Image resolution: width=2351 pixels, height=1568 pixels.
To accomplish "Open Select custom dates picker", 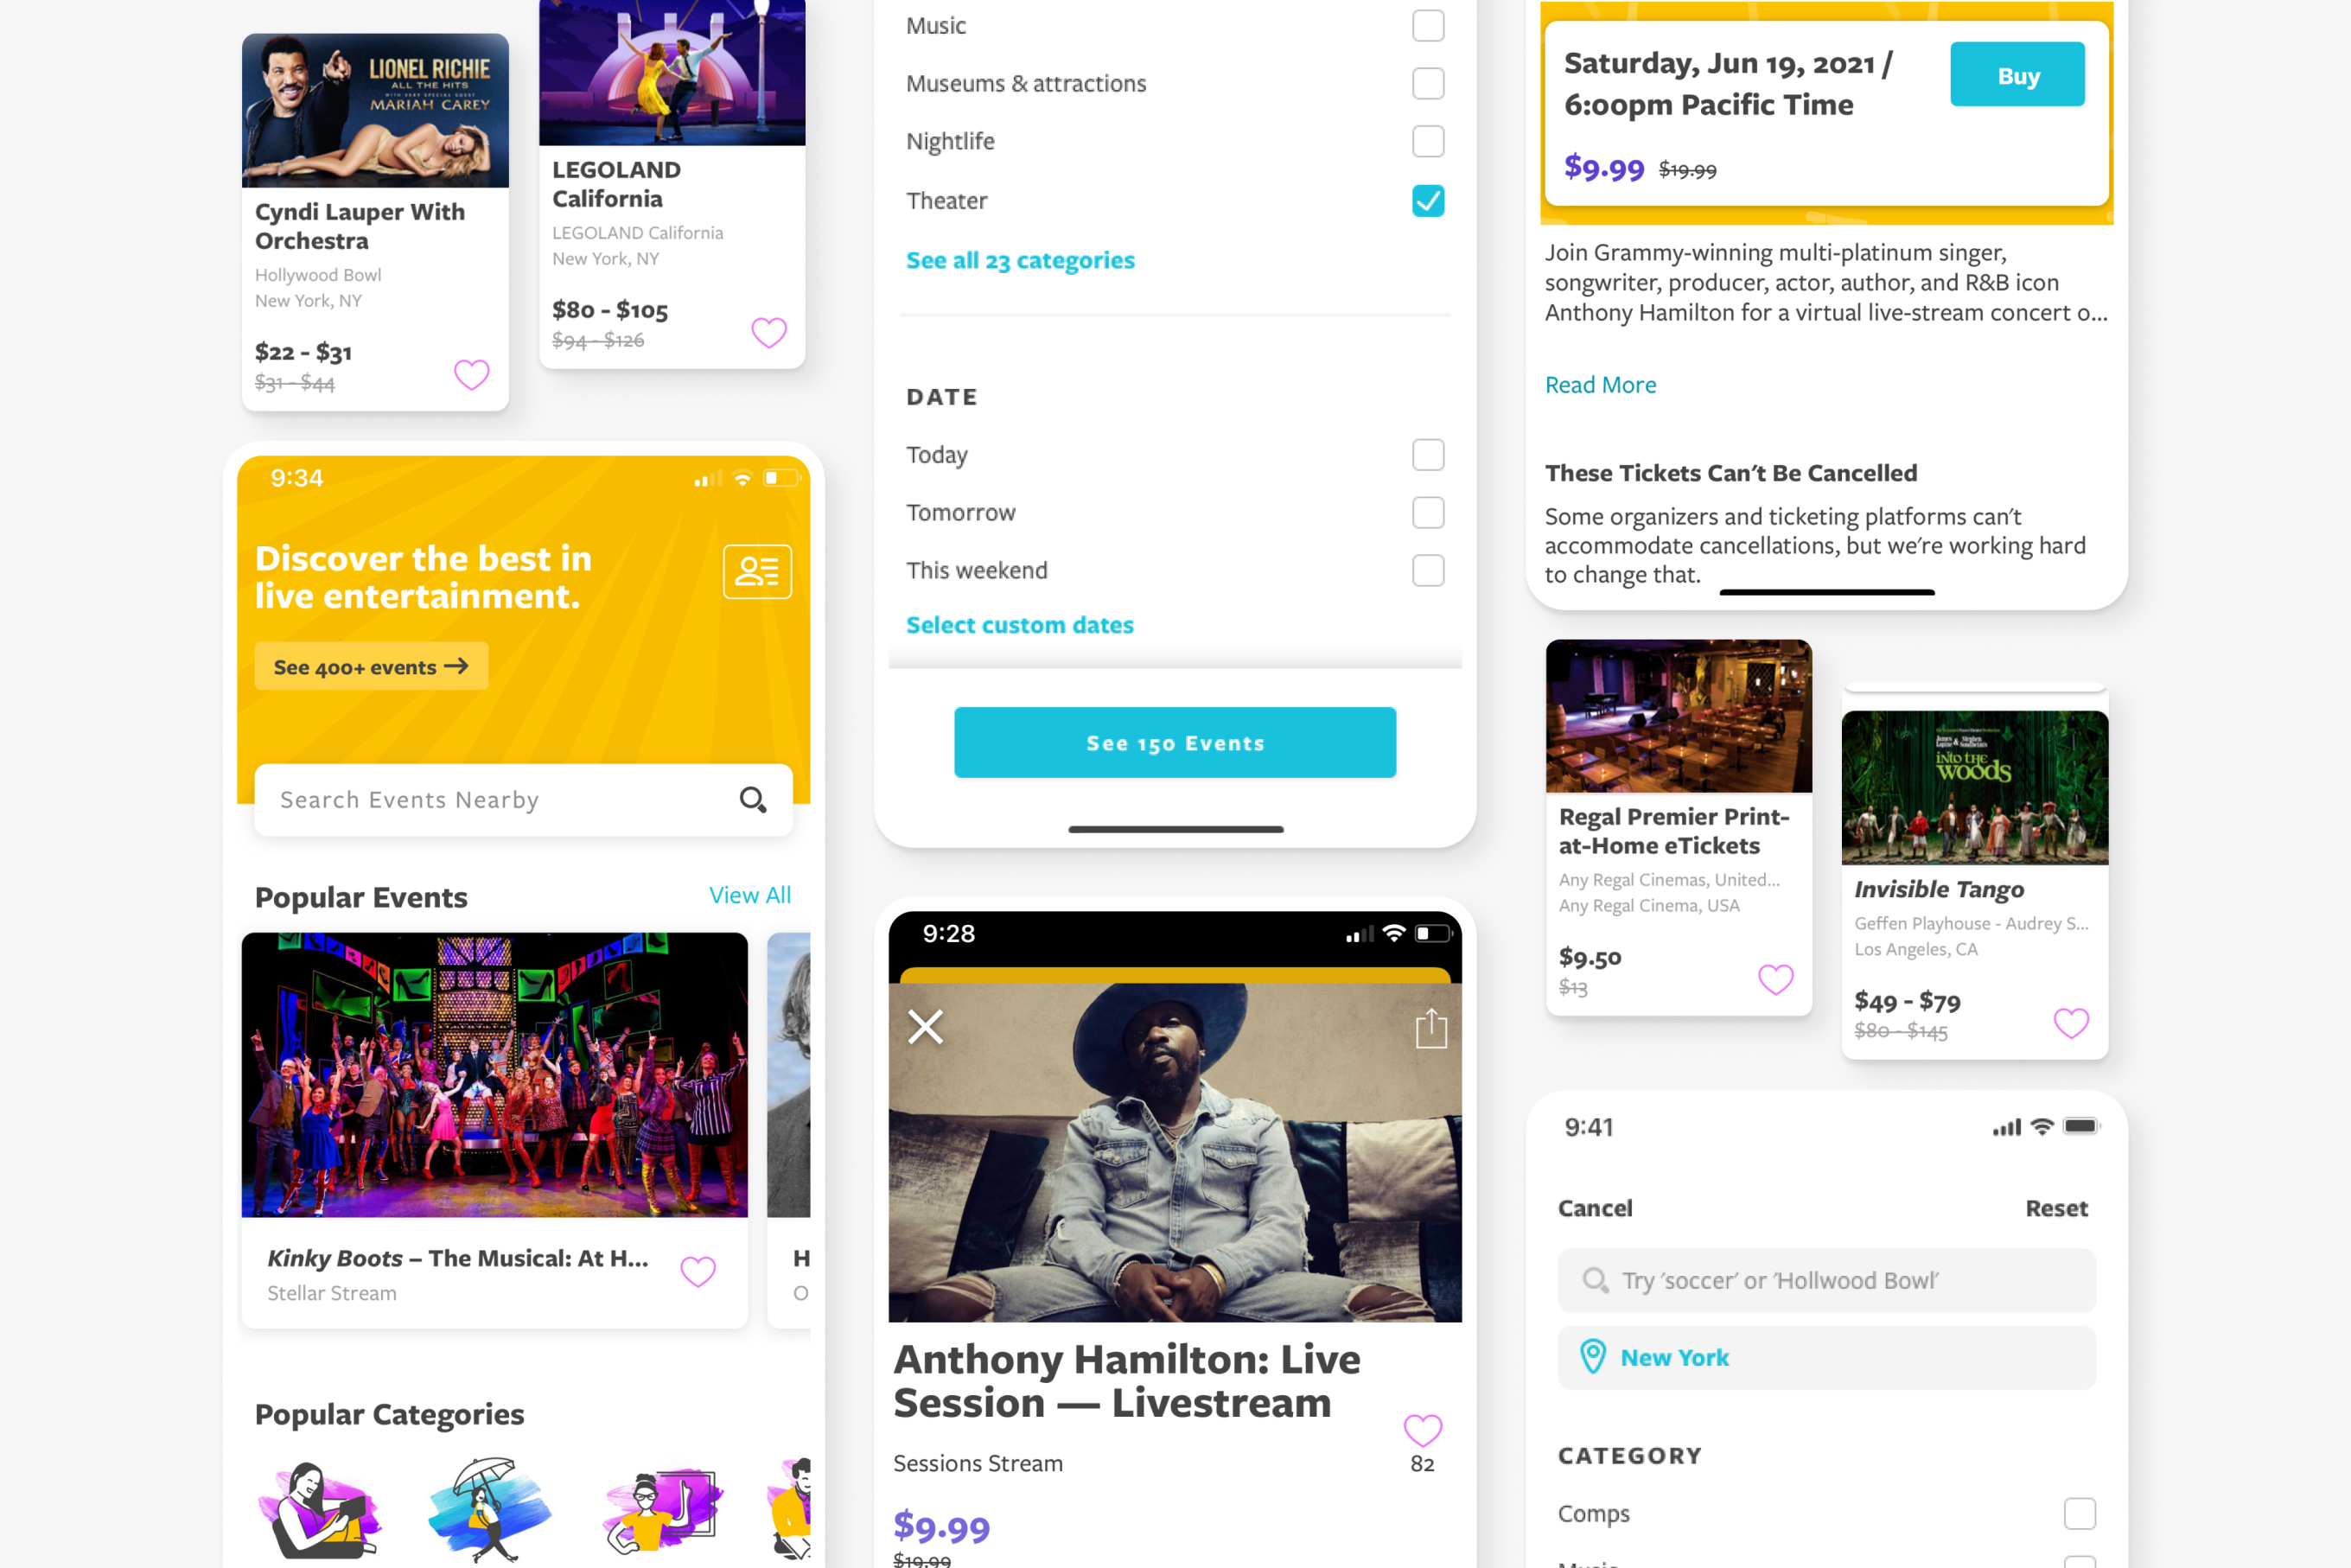I will tap(1020, 625).
